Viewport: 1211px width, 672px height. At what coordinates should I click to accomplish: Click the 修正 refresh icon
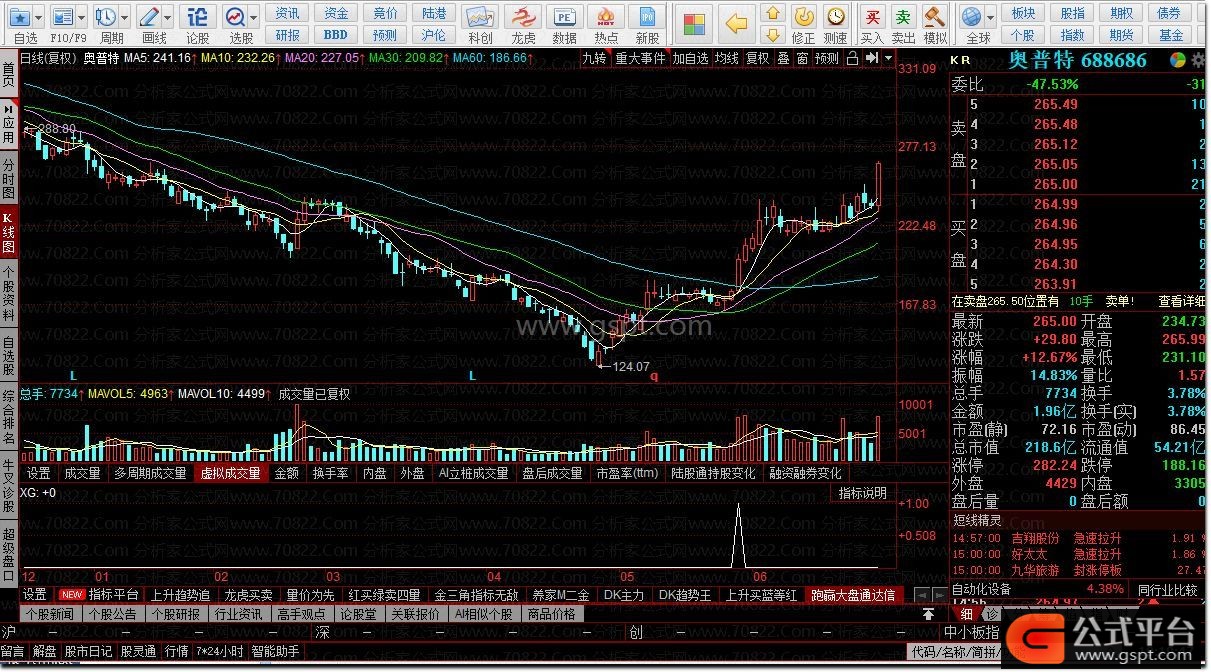[x=803, y=16]
